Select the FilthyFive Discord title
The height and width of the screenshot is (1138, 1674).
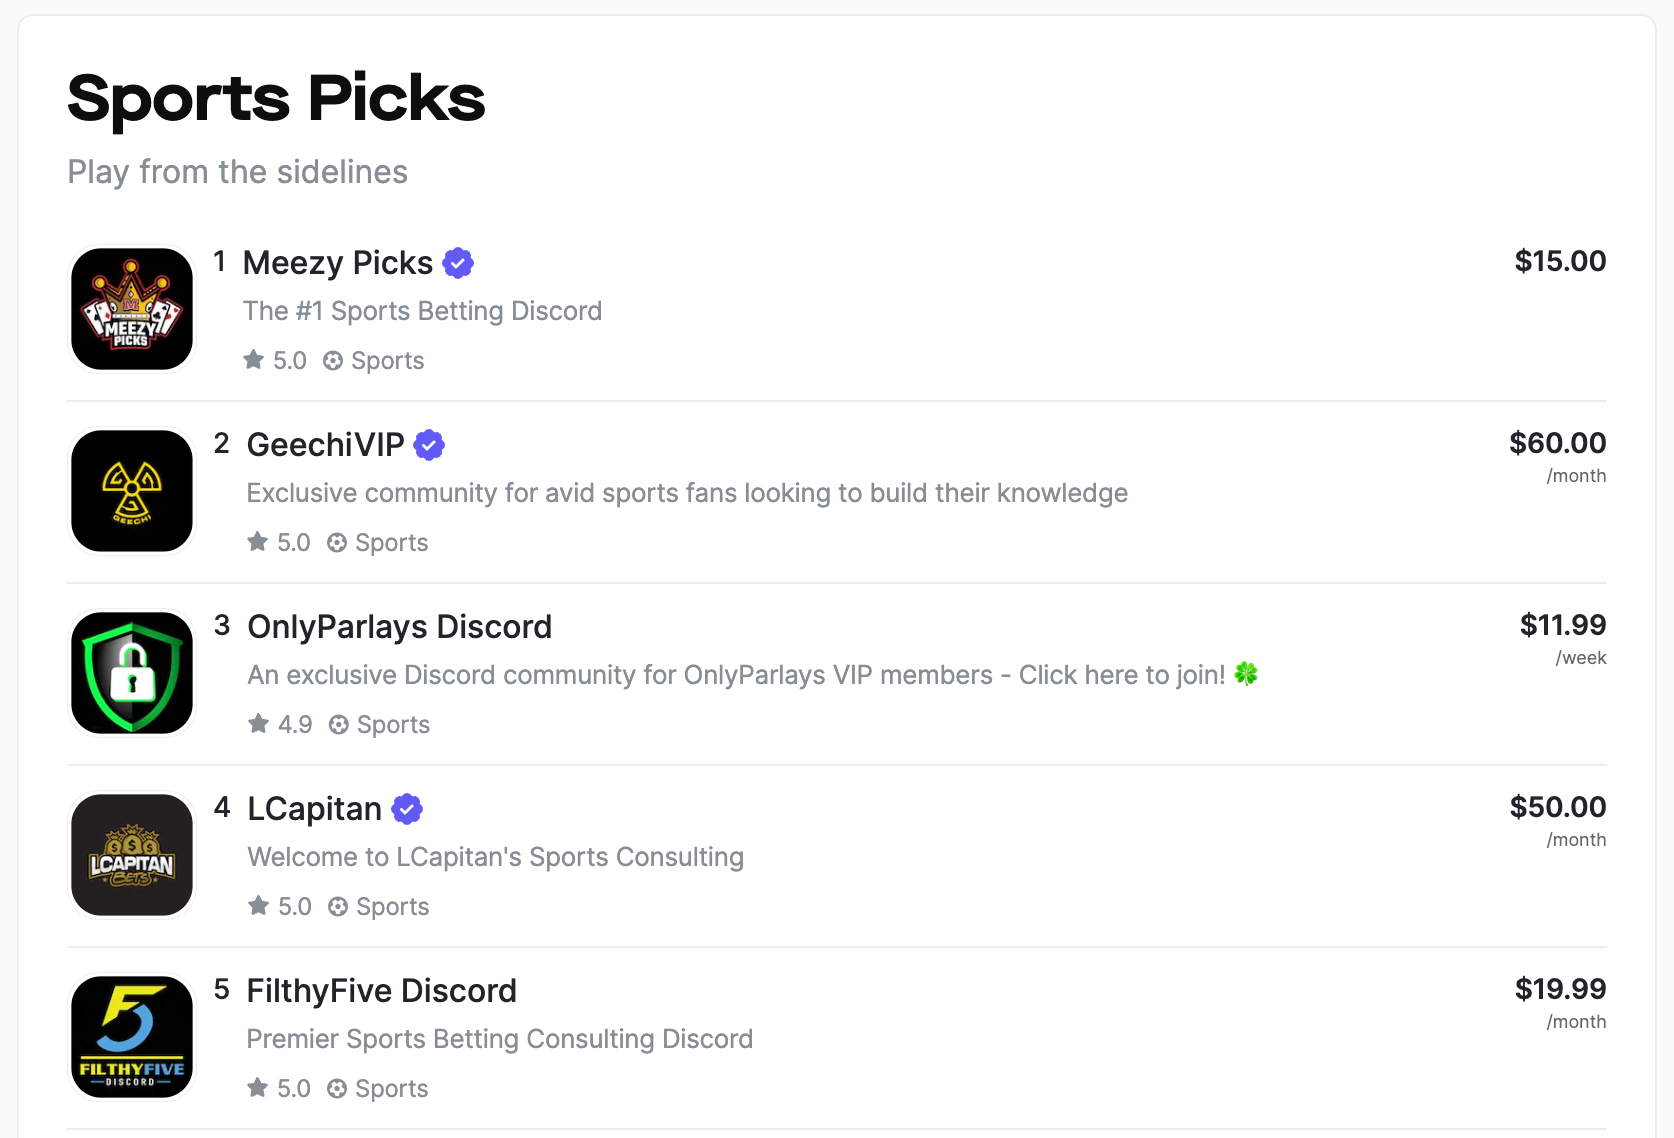point(381,990)
